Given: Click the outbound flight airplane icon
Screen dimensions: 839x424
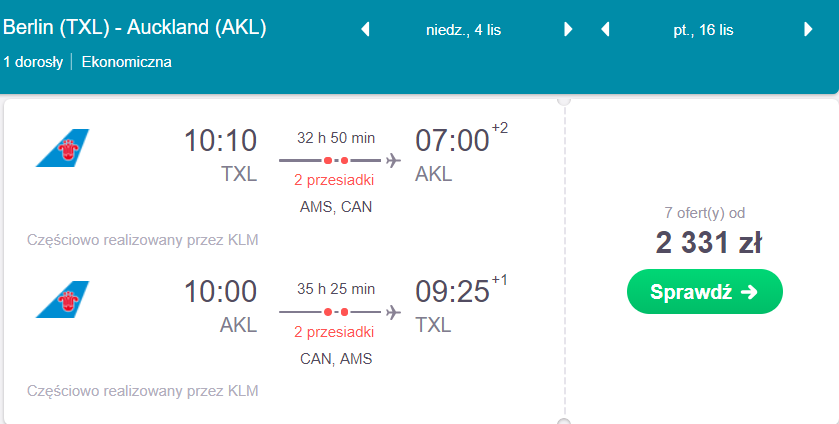Looking at the screenshot, I should [393, 160].
